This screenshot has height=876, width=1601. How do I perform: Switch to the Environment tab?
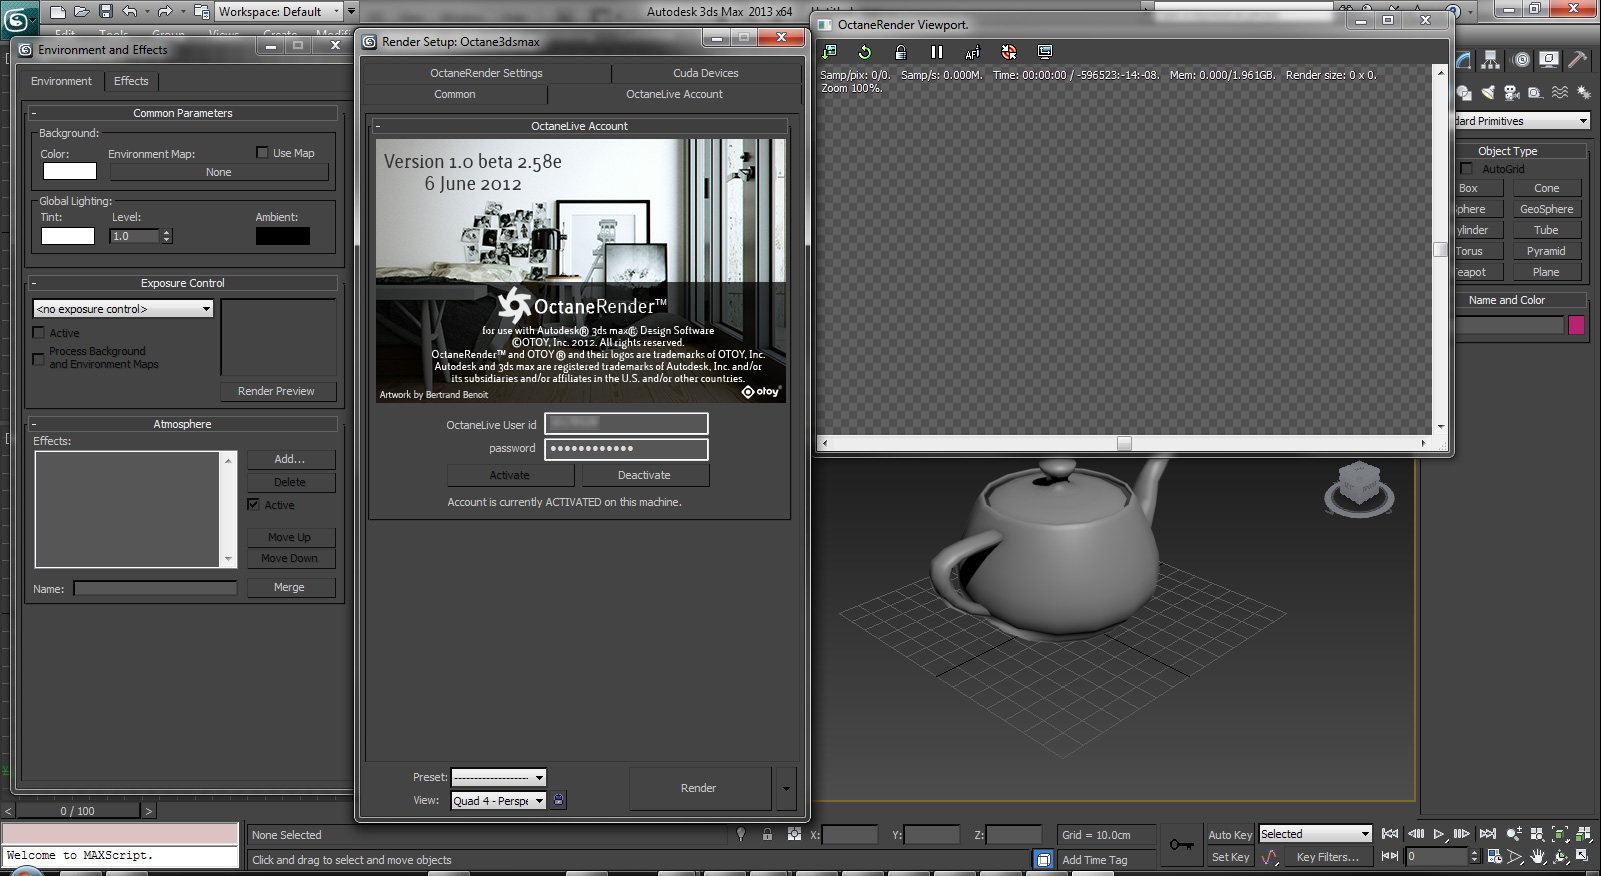tap(61, 81)
